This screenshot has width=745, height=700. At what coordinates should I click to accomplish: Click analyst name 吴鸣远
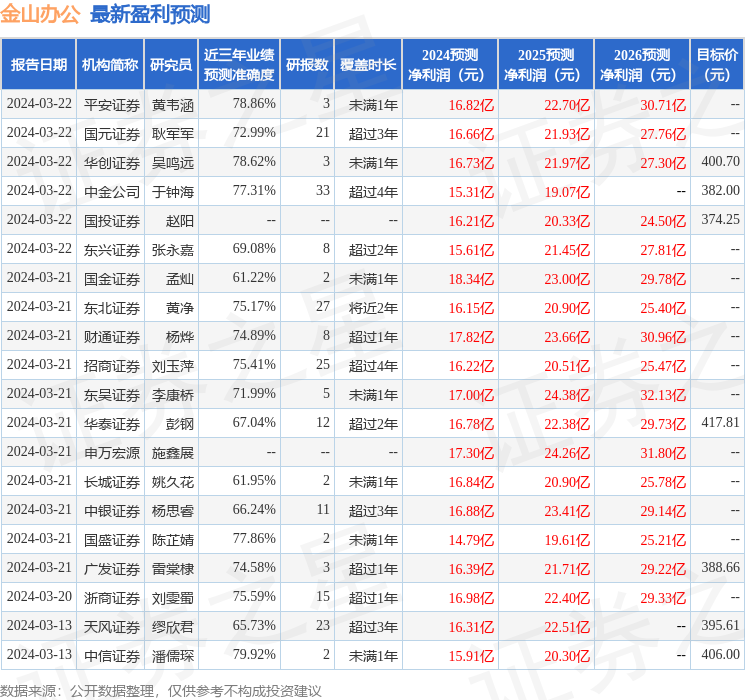click(x=172, y=163)
